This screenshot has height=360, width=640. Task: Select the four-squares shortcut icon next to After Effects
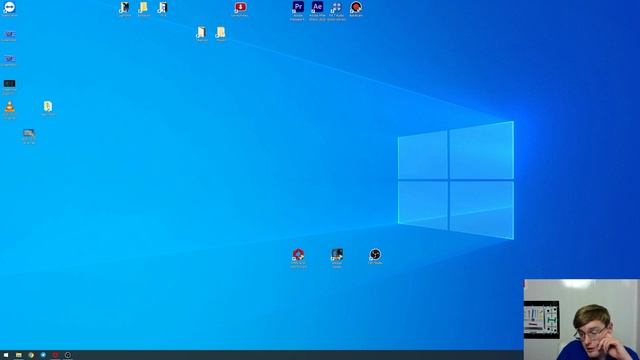336,7
